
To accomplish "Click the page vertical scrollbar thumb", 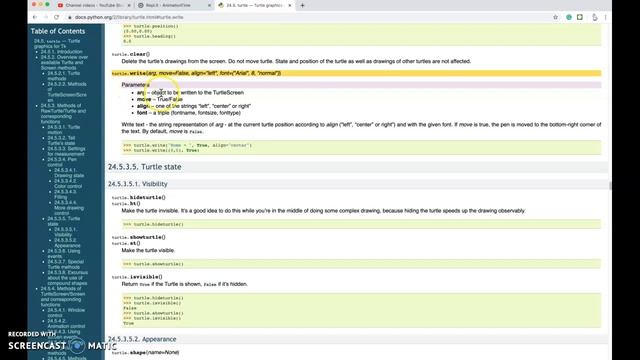I will (610, 186).
